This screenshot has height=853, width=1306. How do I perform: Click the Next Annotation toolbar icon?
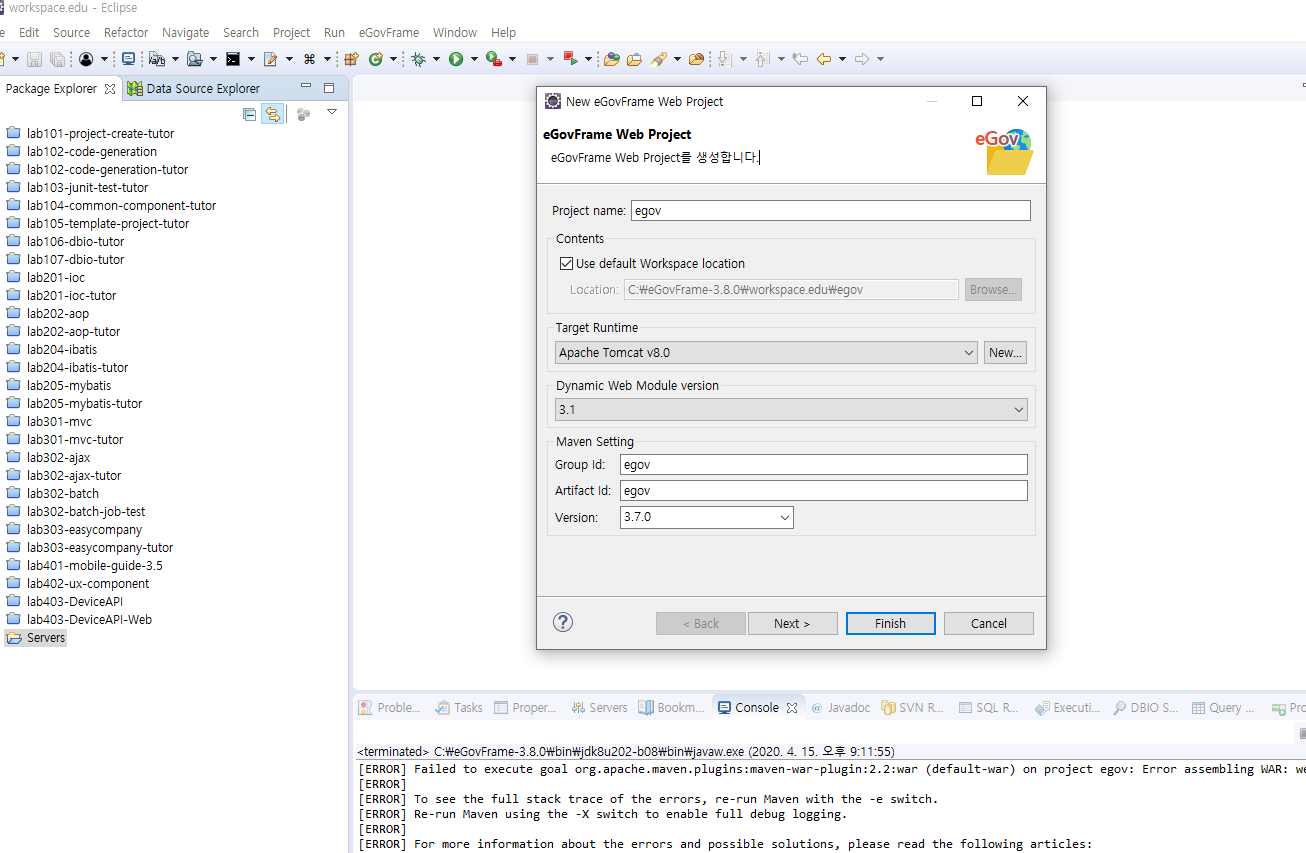point(725,59)
